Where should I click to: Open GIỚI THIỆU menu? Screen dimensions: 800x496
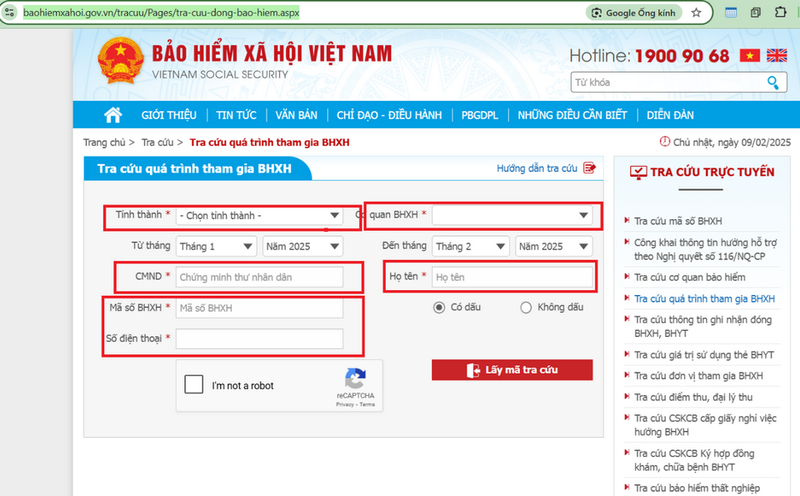(x=169, y=115)
